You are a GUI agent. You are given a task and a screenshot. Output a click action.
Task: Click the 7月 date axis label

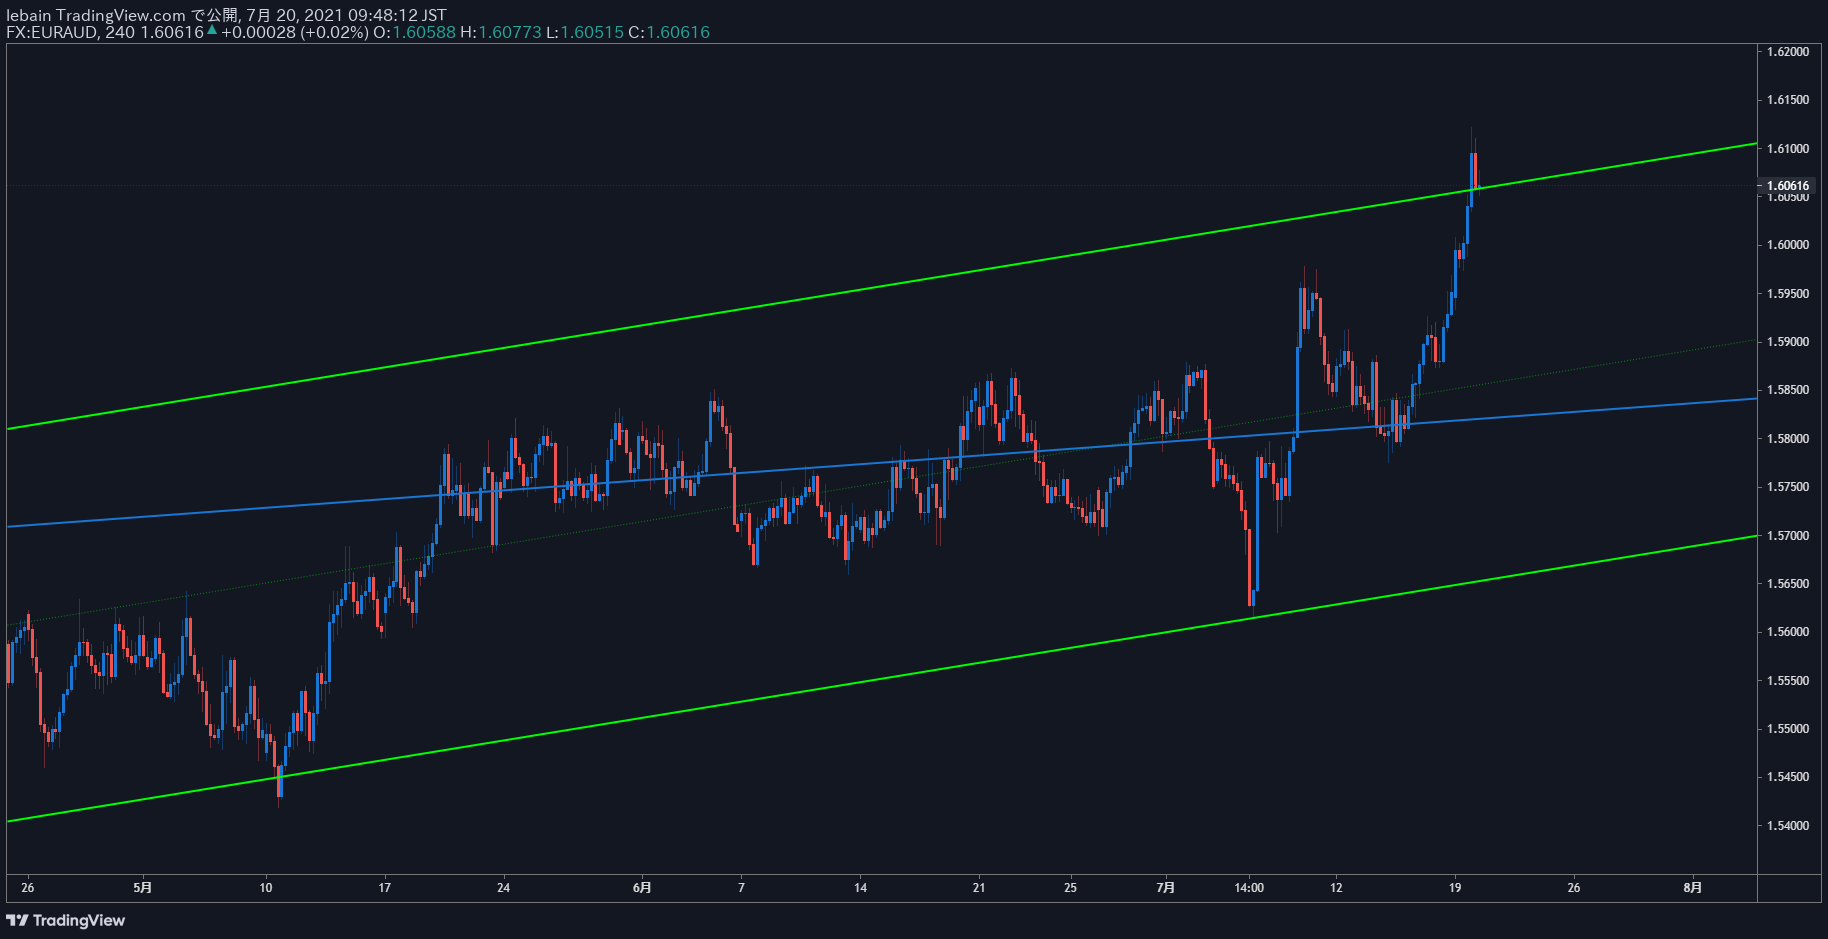pos(1165,887)
